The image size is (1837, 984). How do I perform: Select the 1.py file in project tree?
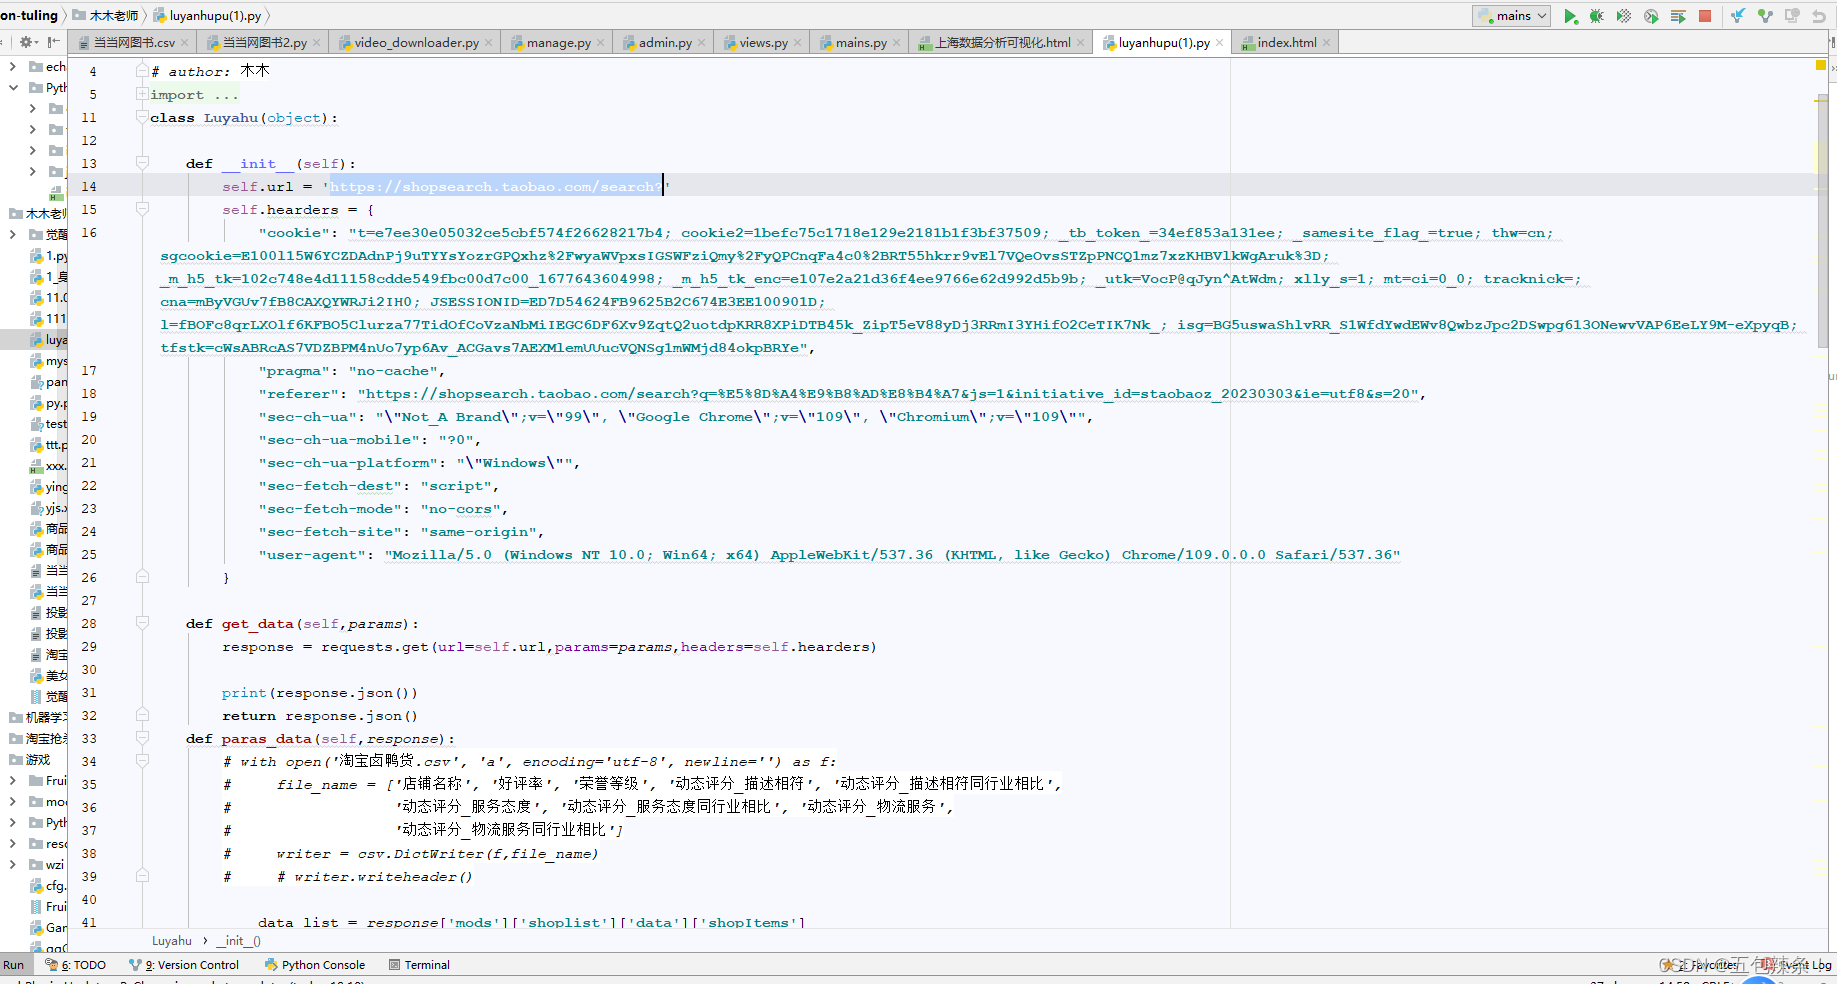(x=49, y=256)
